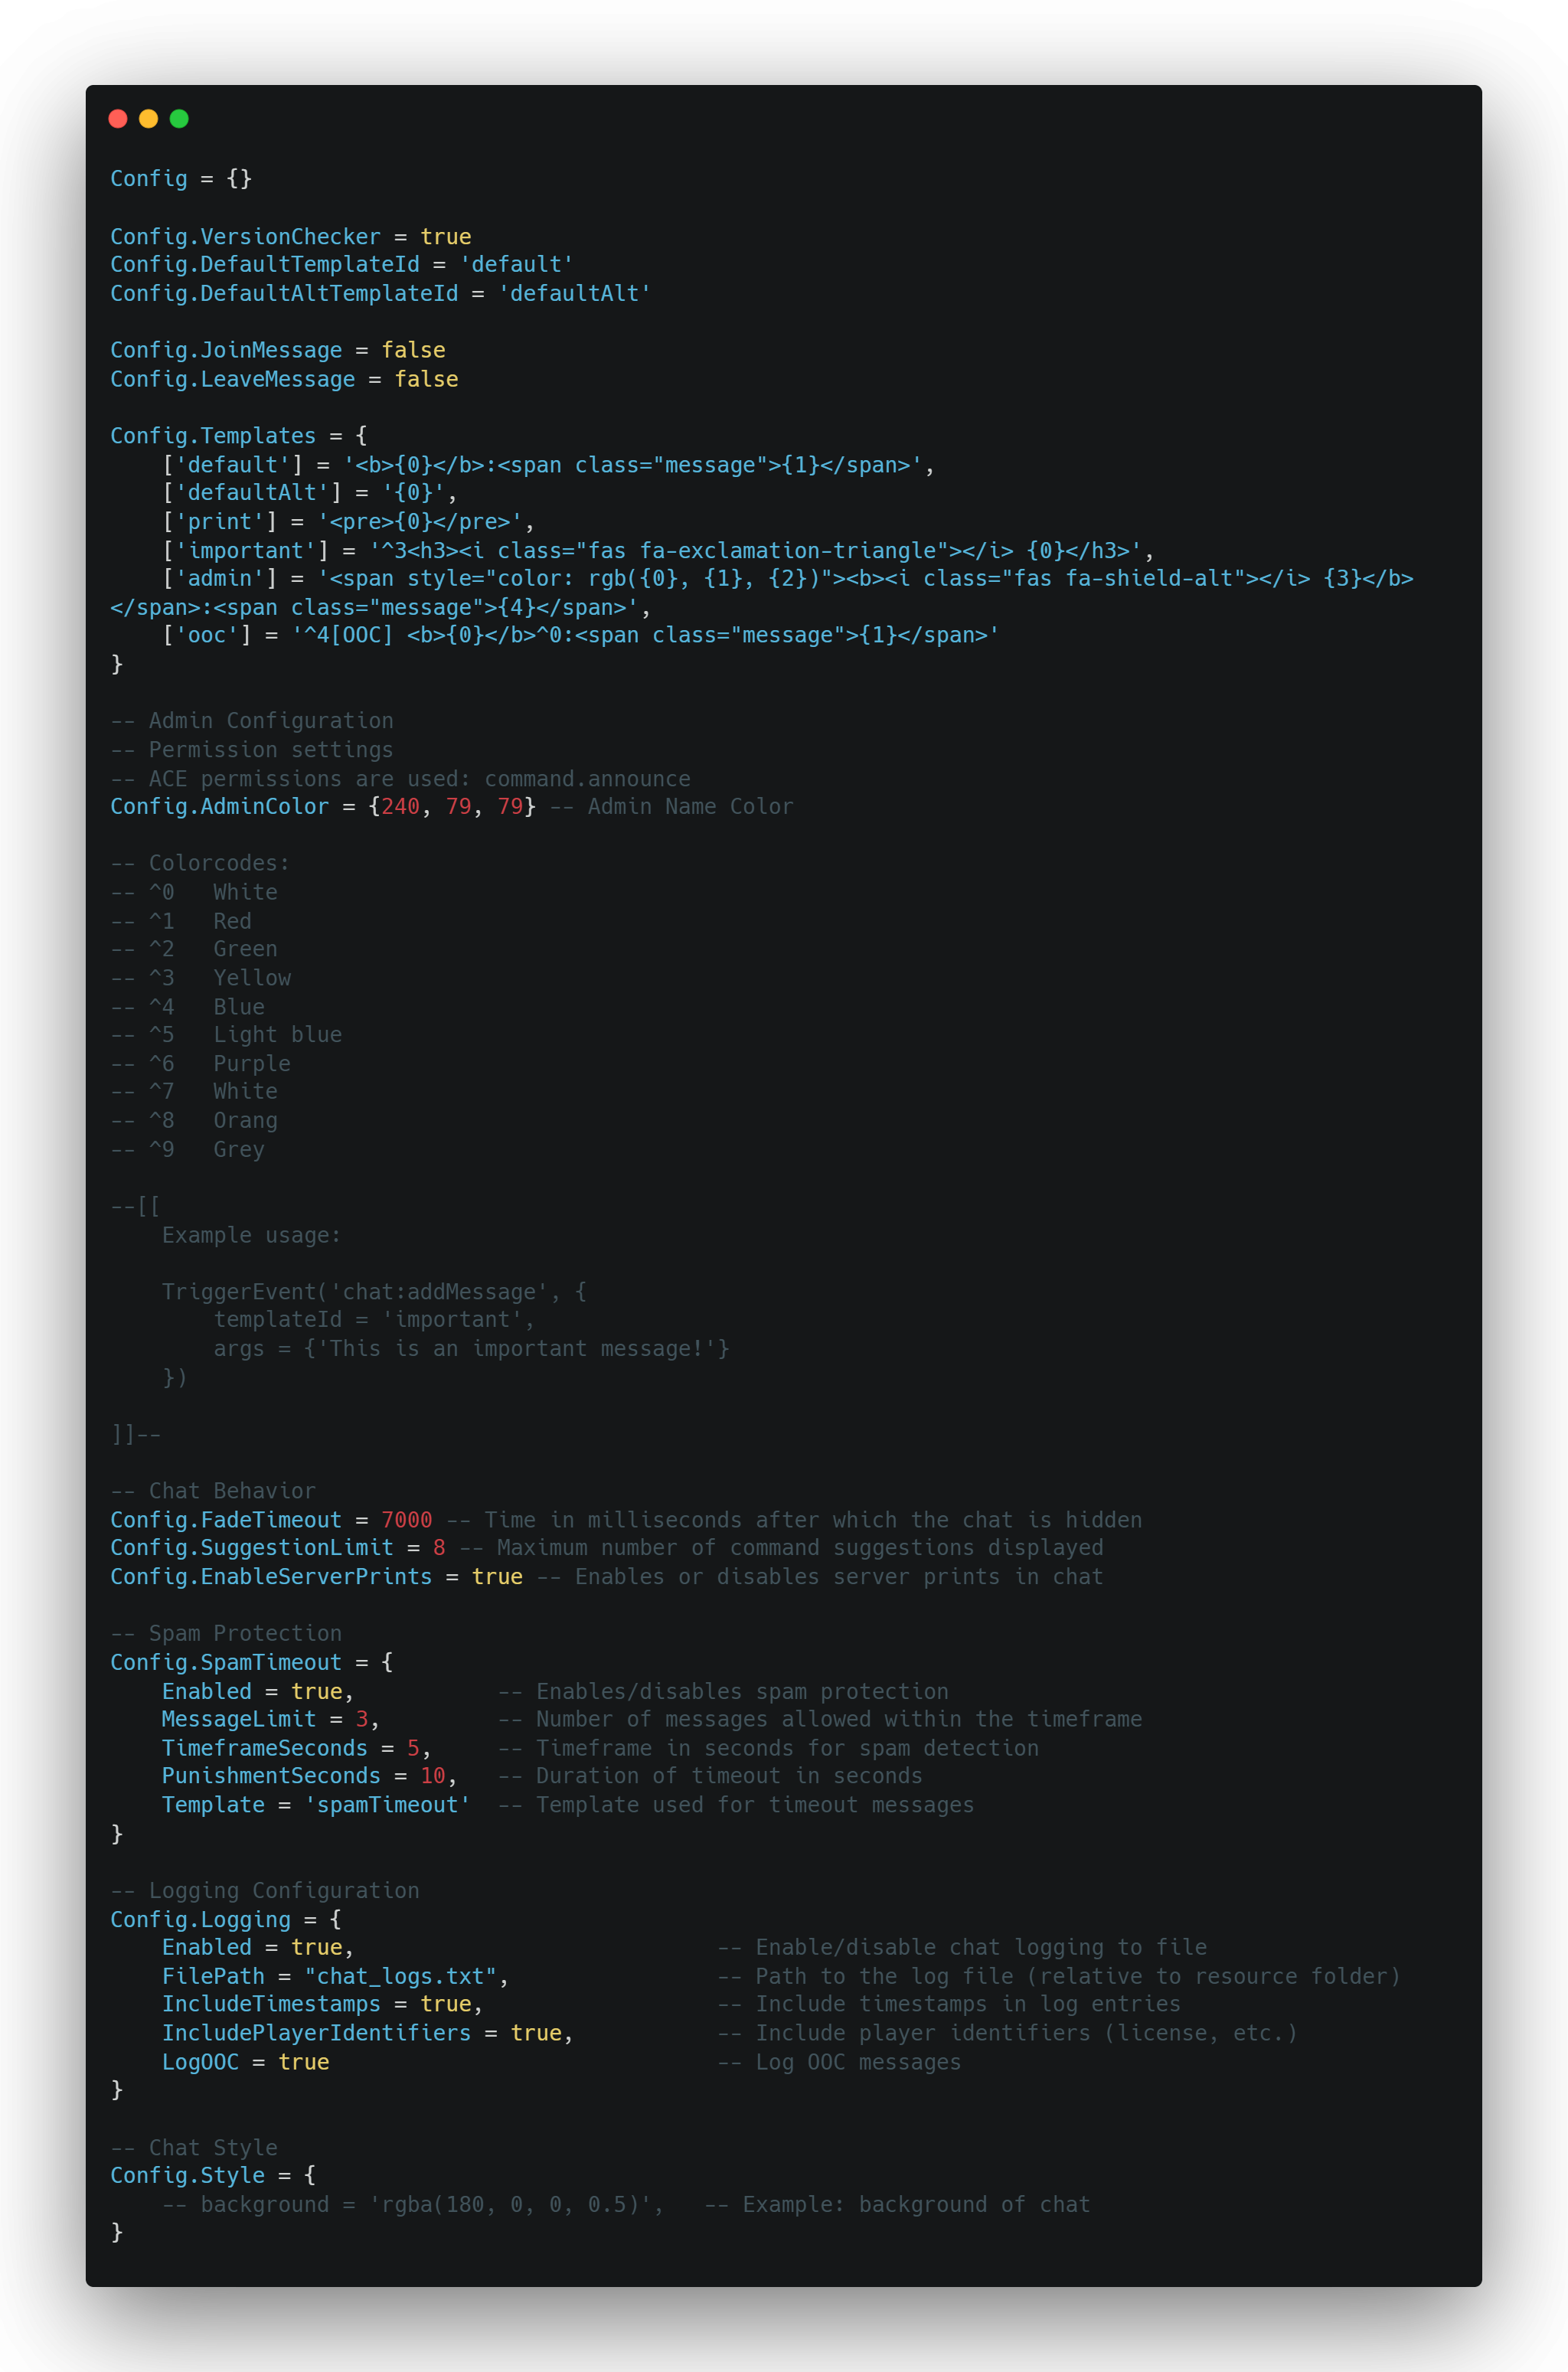Click the ['ooc'] template key
Viewport: 1568px width, 2372px height.
pos(207,636)
